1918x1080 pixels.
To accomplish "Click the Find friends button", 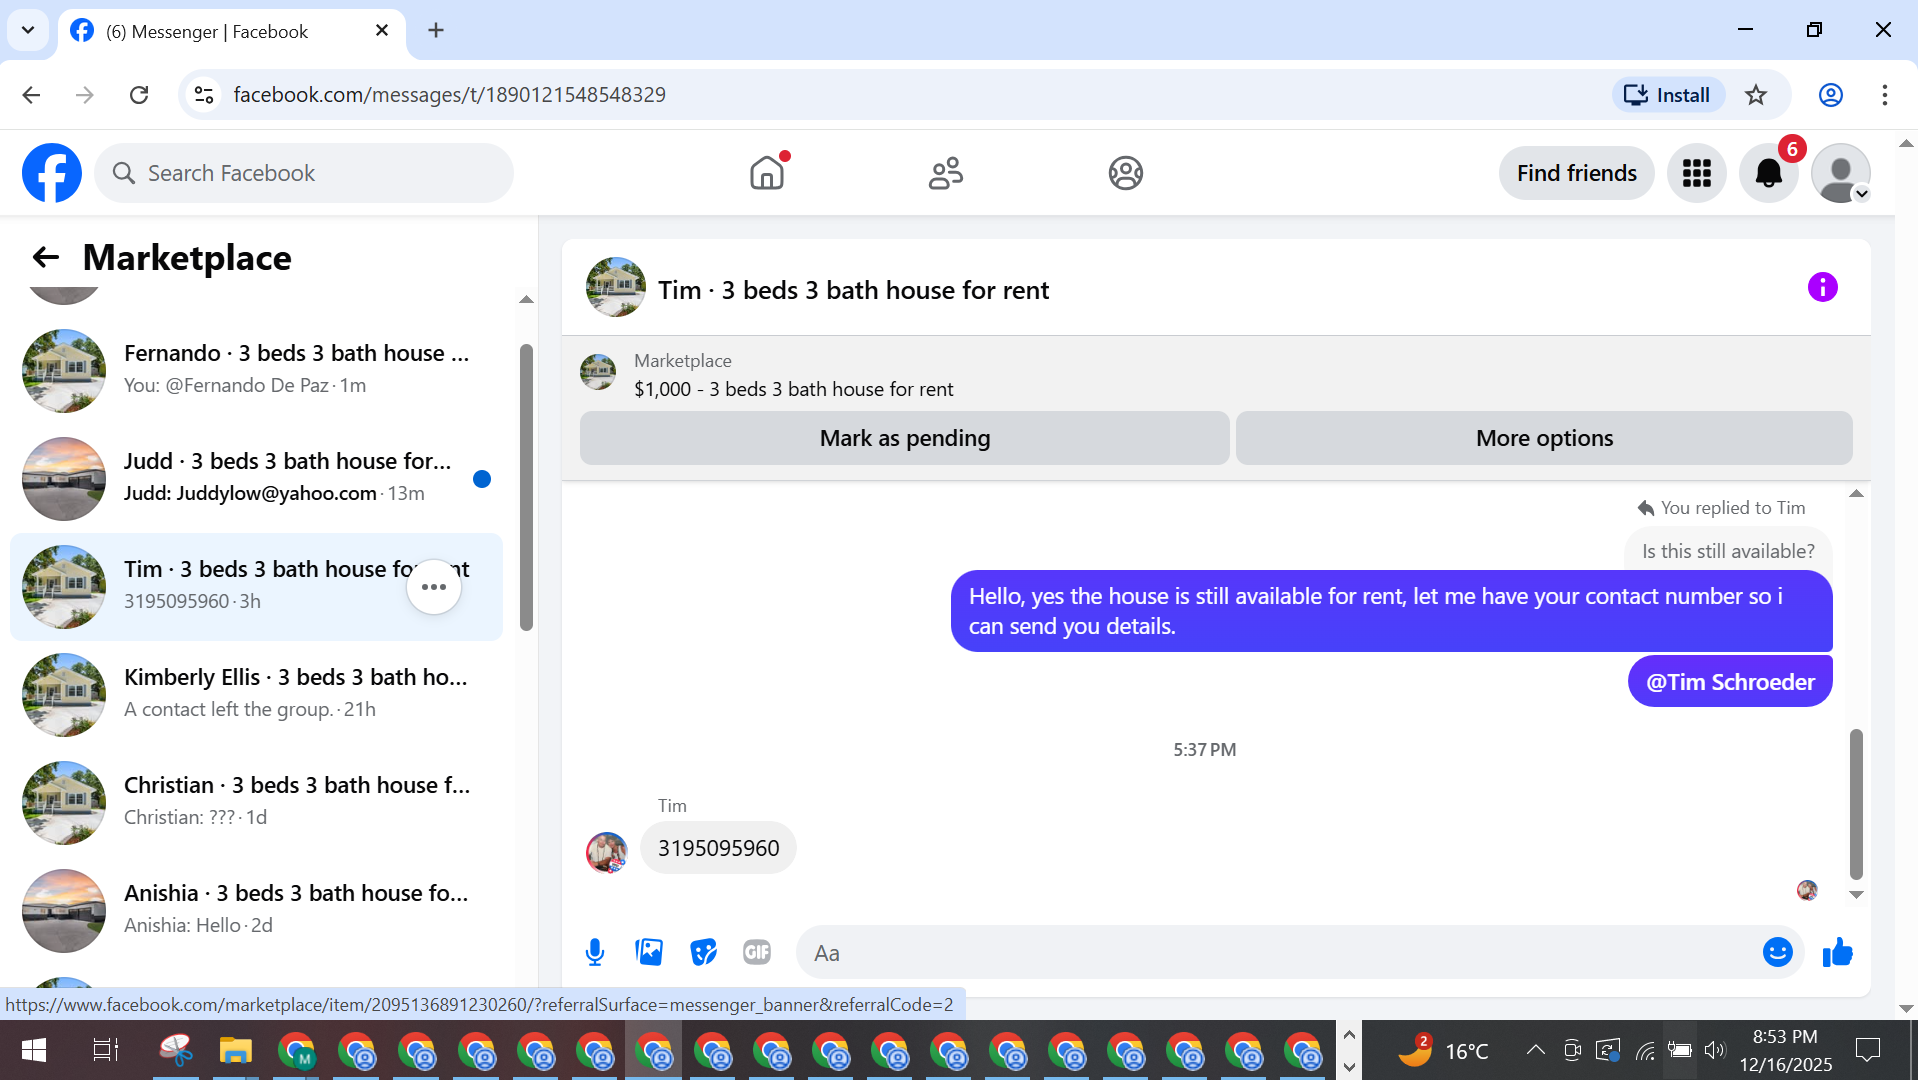I will coord(1577,173).
